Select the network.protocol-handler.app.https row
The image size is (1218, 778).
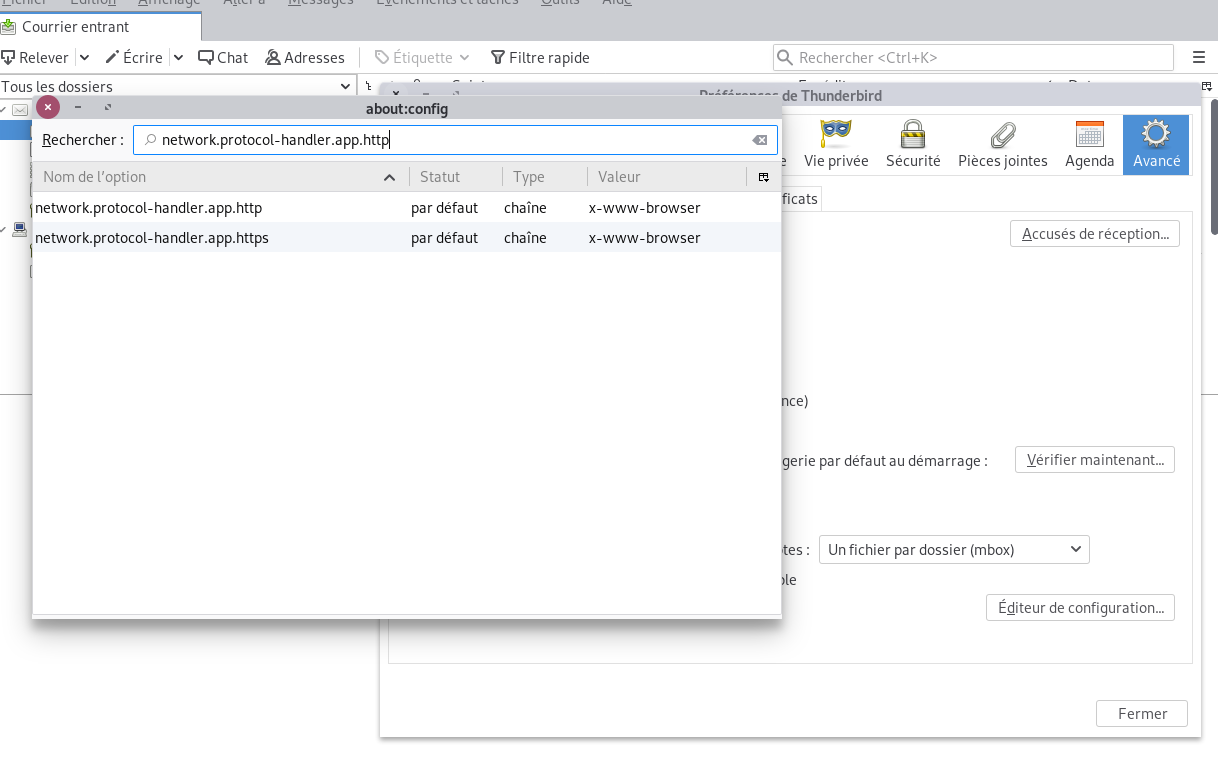[407, 238]
